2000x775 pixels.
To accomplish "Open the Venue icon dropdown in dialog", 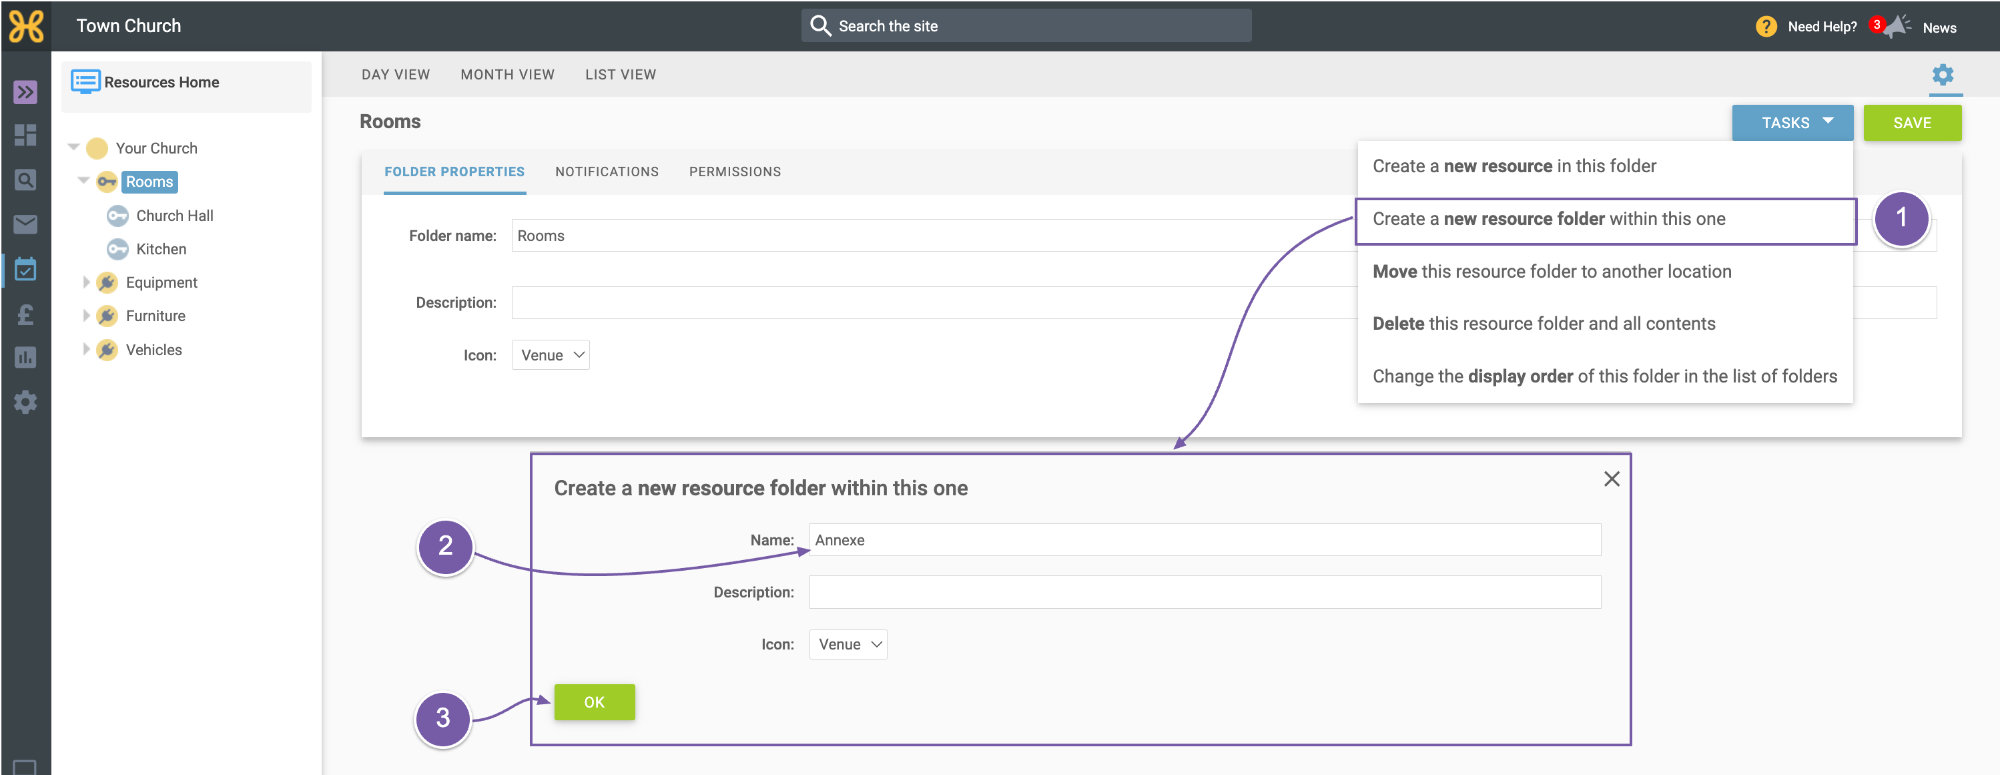I will click(x=848, y=644).
